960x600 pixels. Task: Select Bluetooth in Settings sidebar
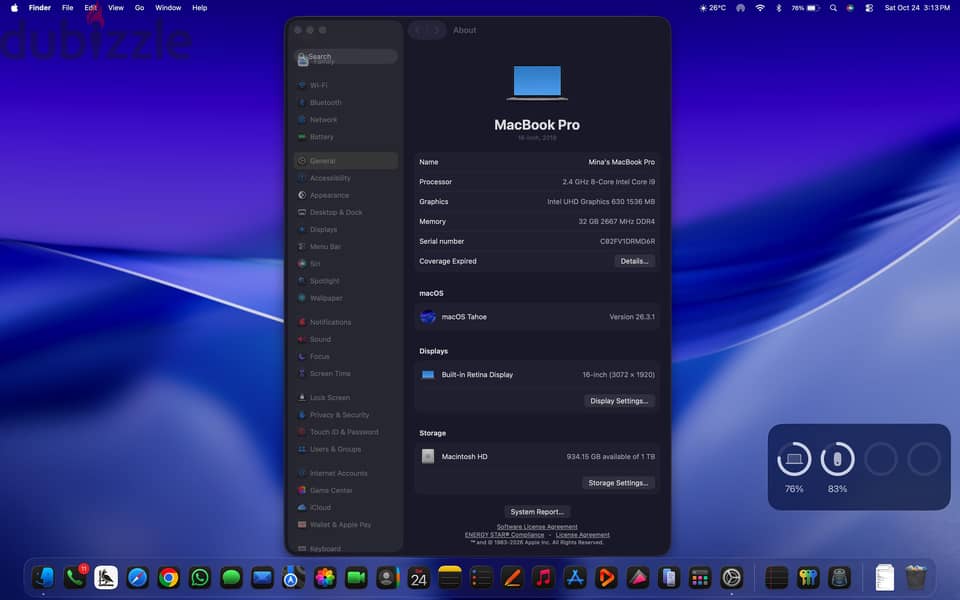click(346, 102)
